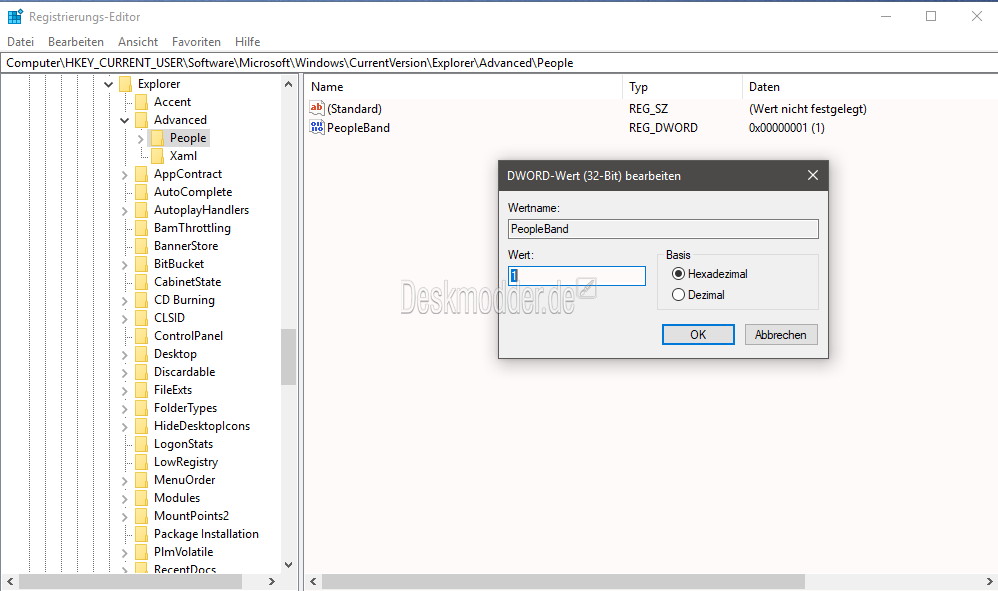
Task: Click the Wertname field showing PeopleBand
Action: click(663, 229)
